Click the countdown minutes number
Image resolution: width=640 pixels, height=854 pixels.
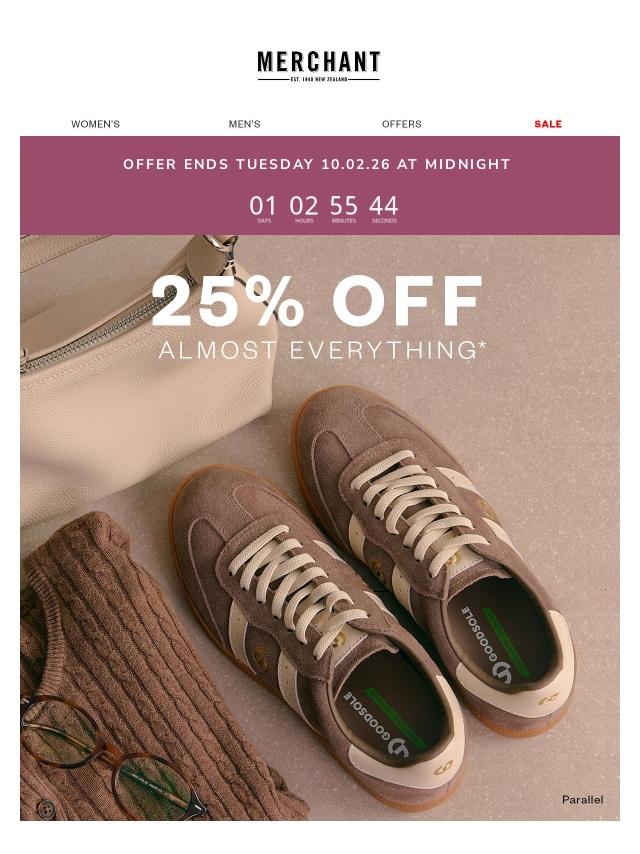pyautogui.click(x=344, y=206)
